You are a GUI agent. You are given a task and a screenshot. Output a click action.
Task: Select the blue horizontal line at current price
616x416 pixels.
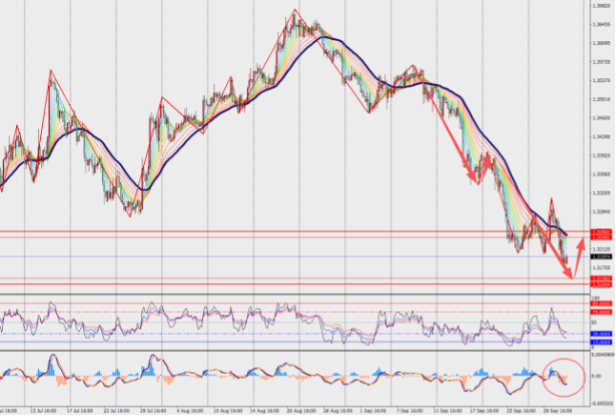pyautogui.click(x=295, y=257)
